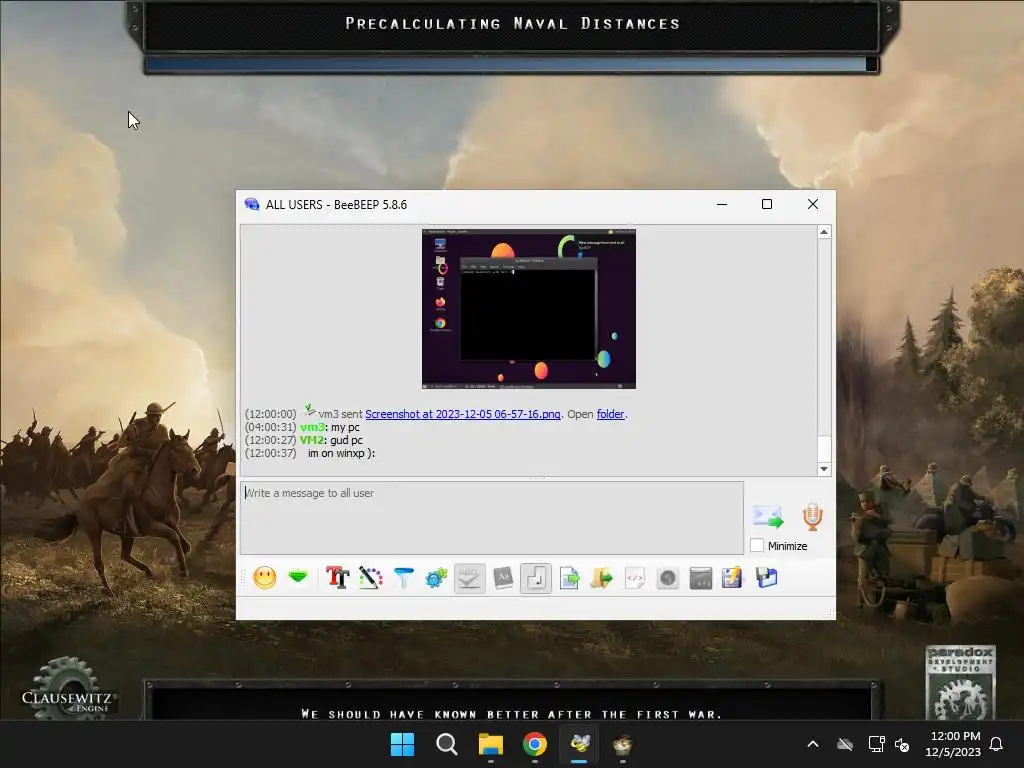Open the emoticons smiley picker
1024x768 pixels.
pos(264,578)
